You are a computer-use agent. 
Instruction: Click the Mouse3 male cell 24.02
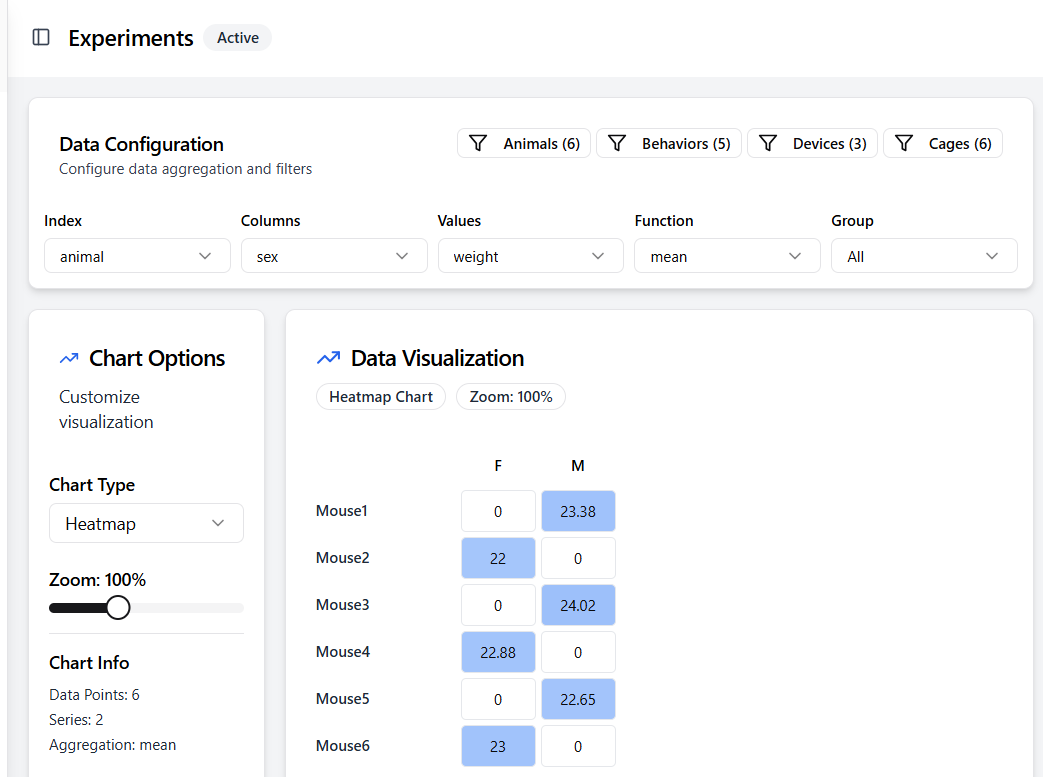[578, 605]
